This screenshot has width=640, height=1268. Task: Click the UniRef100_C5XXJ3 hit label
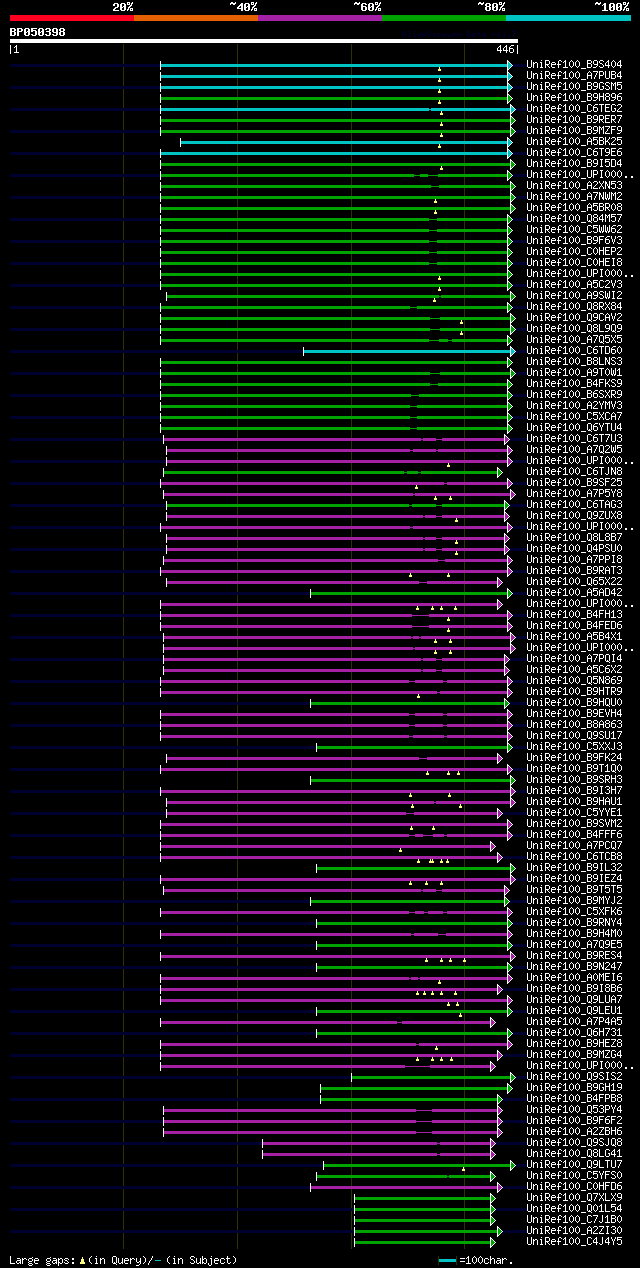574,747
